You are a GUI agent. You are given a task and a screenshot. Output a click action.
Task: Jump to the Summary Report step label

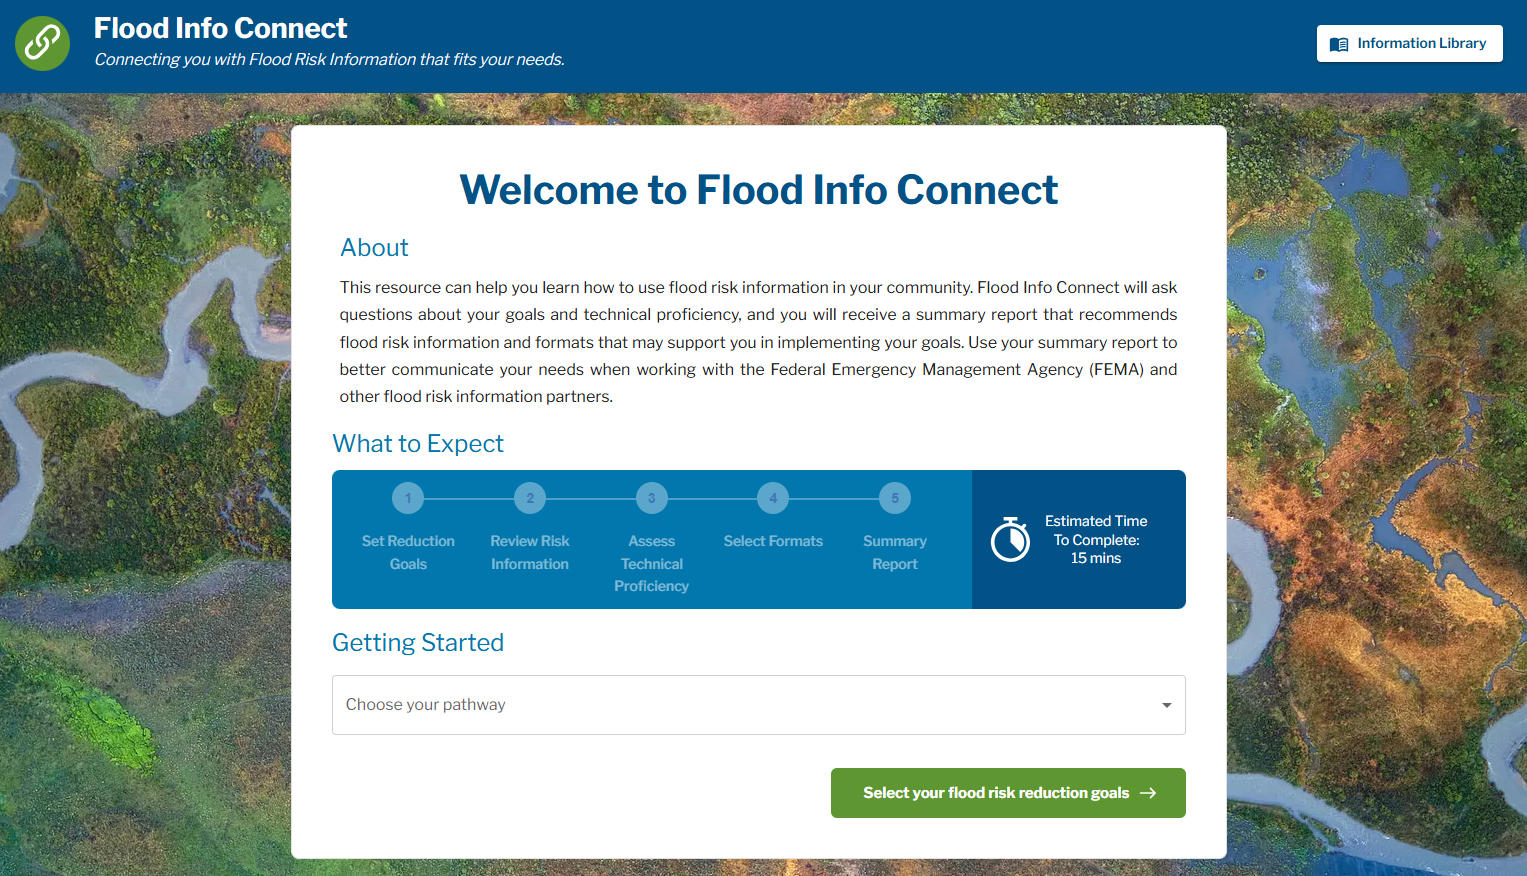(x=895, y=552)
